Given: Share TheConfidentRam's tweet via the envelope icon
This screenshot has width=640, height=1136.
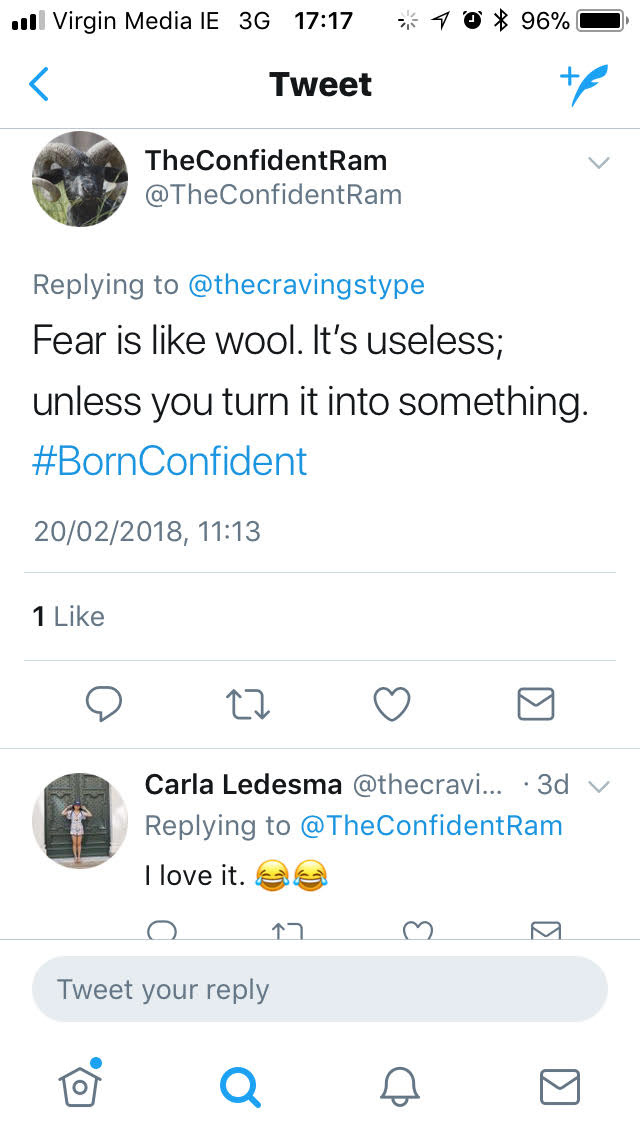Looking at the screenshot, I should point(535,705).
